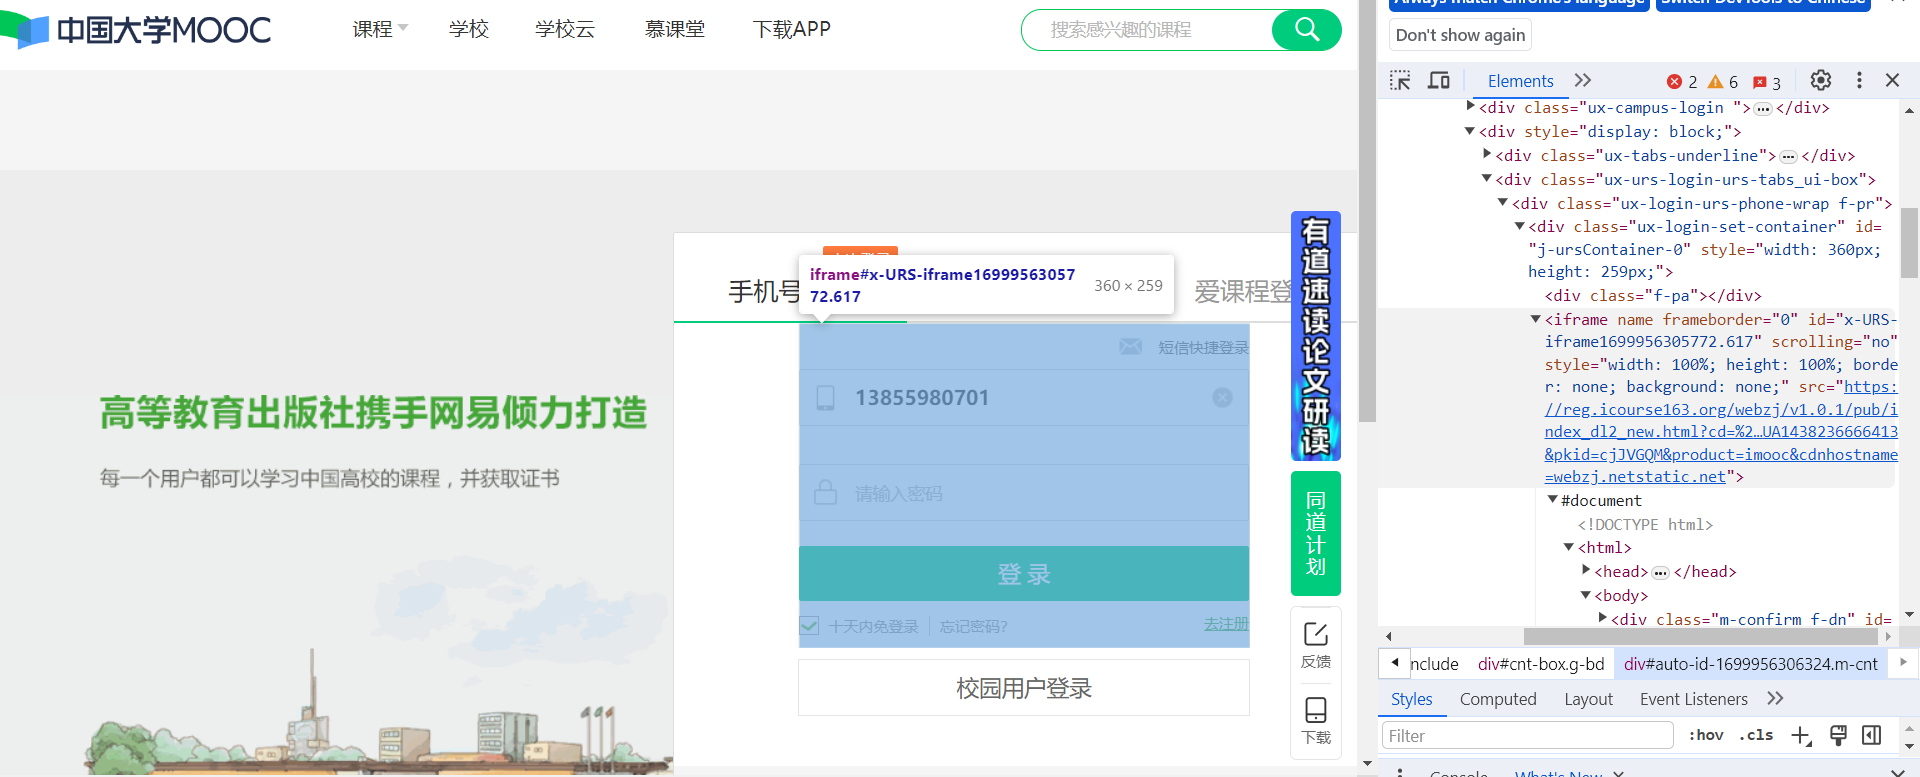This screenshot has height=777, width=1920.
Task: Expand the ux-tabs-underline div node
Action: [x=1487, y=154]
